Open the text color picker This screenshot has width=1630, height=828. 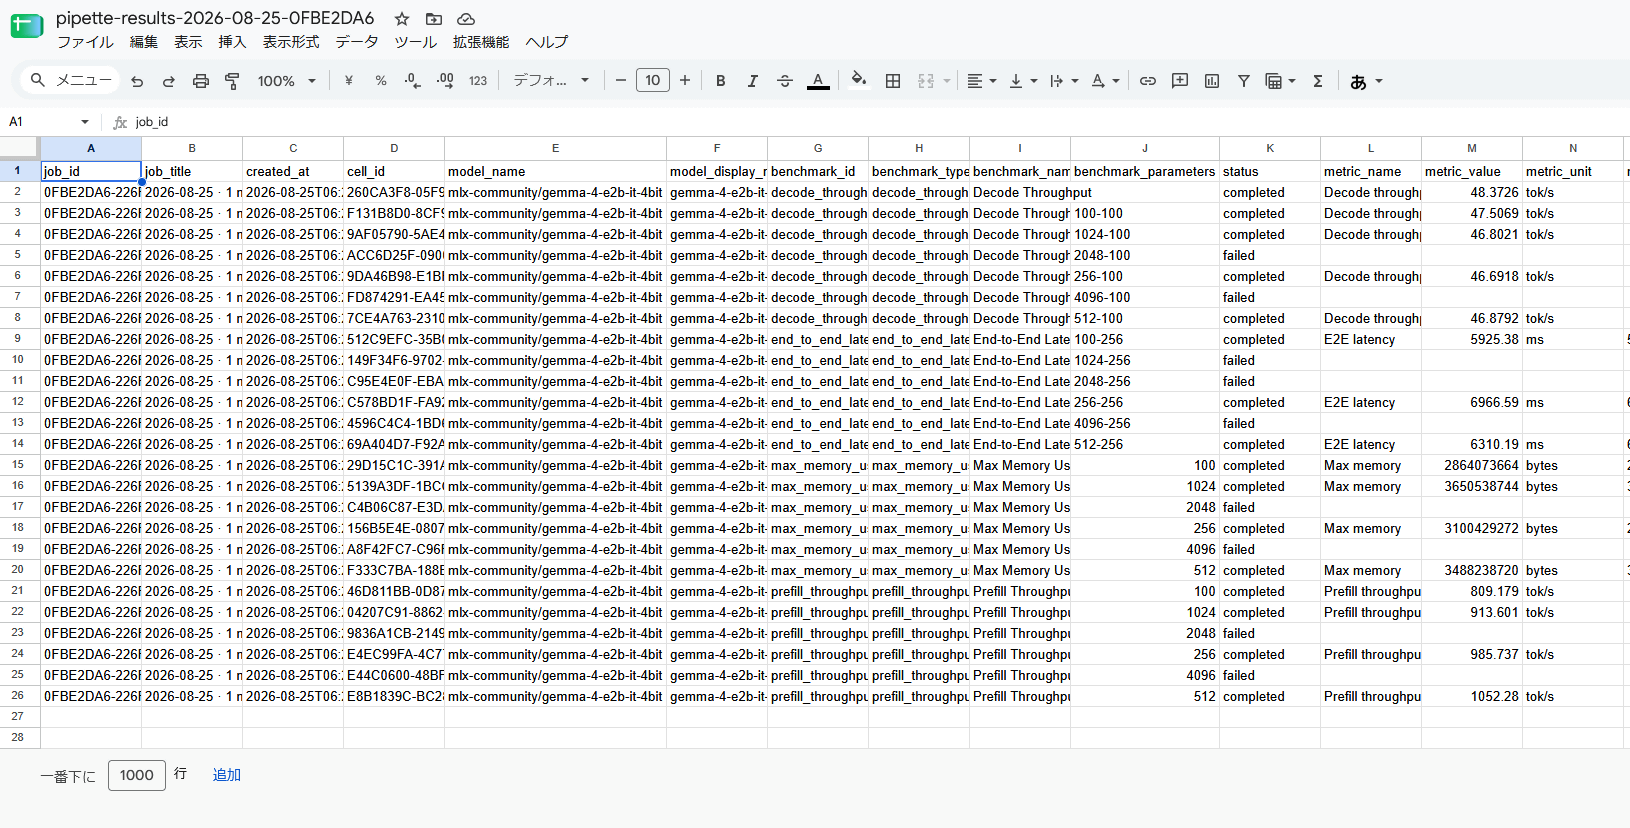818,81
